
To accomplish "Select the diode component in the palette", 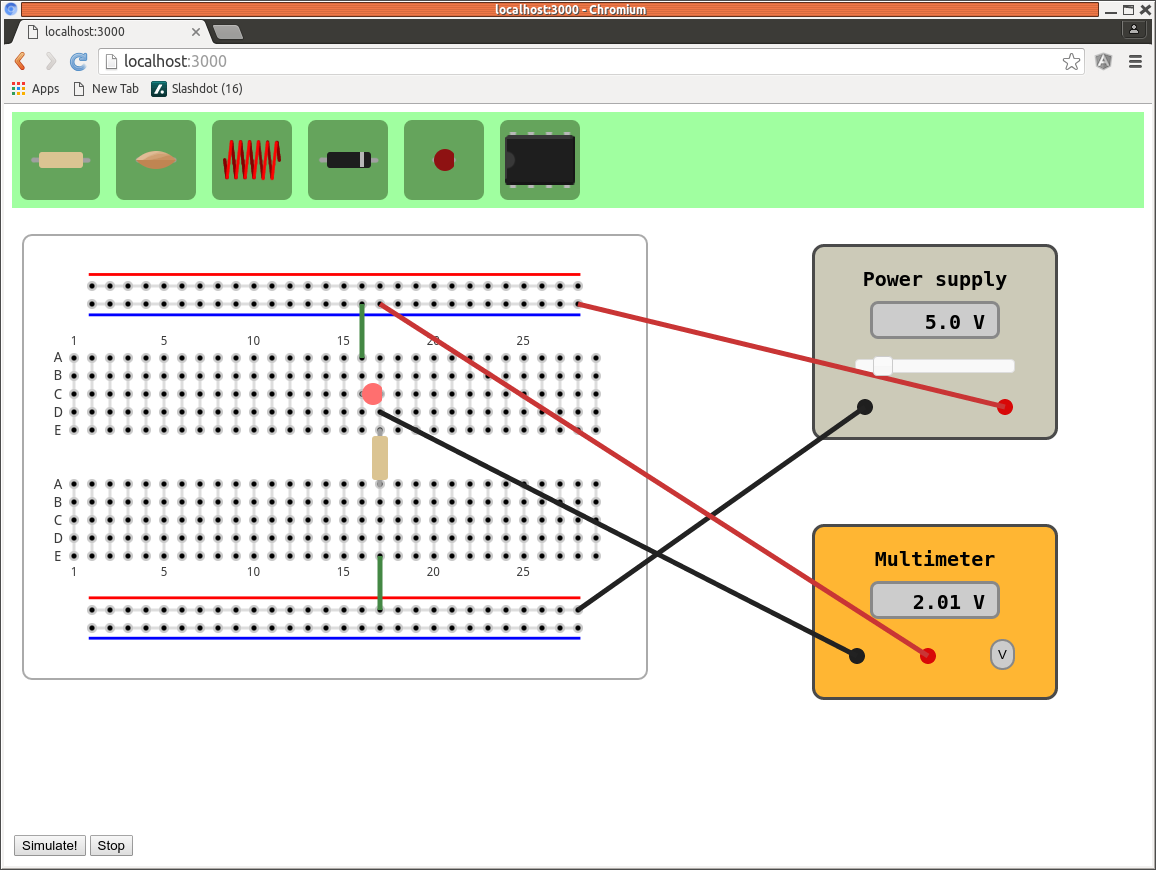I will [348, 160].
